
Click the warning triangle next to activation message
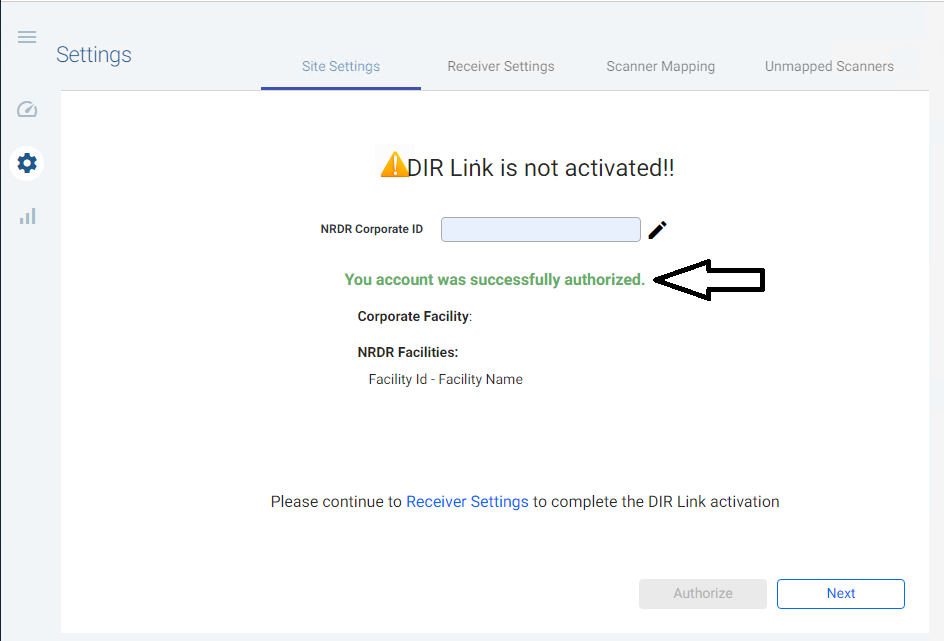[395, 164]
